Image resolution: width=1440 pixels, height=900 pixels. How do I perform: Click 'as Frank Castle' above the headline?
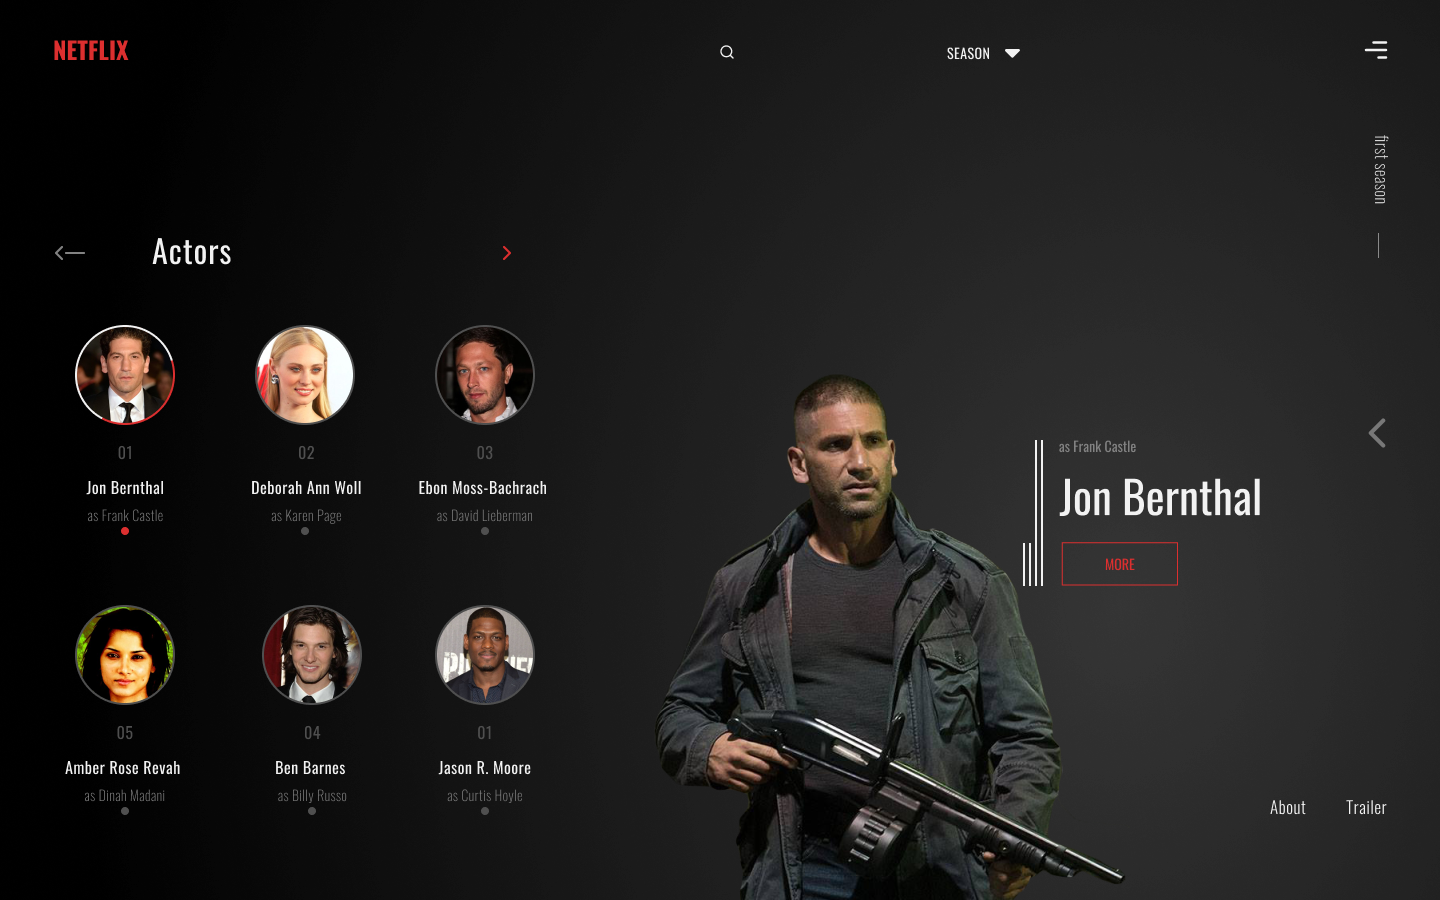1097,447
